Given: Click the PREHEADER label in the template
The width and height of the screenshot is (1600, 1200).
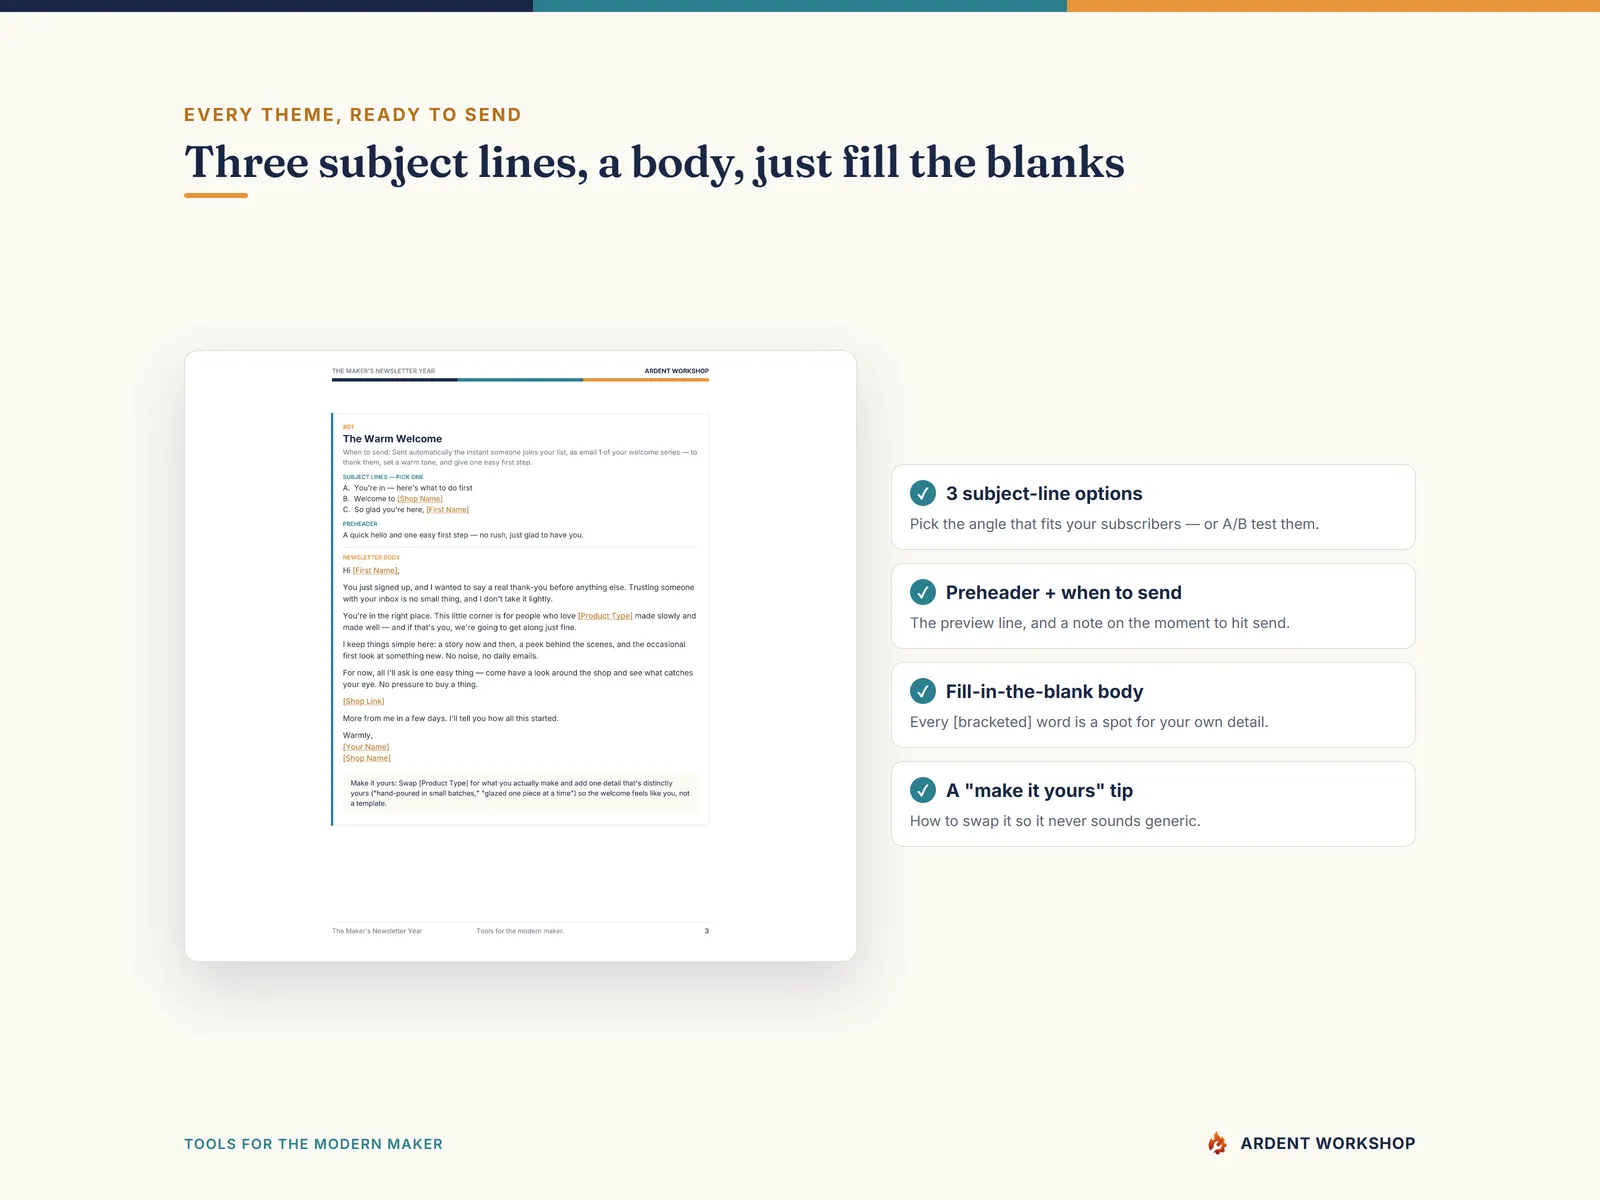Looking at the screenshot, I should (x=360, y=524).
